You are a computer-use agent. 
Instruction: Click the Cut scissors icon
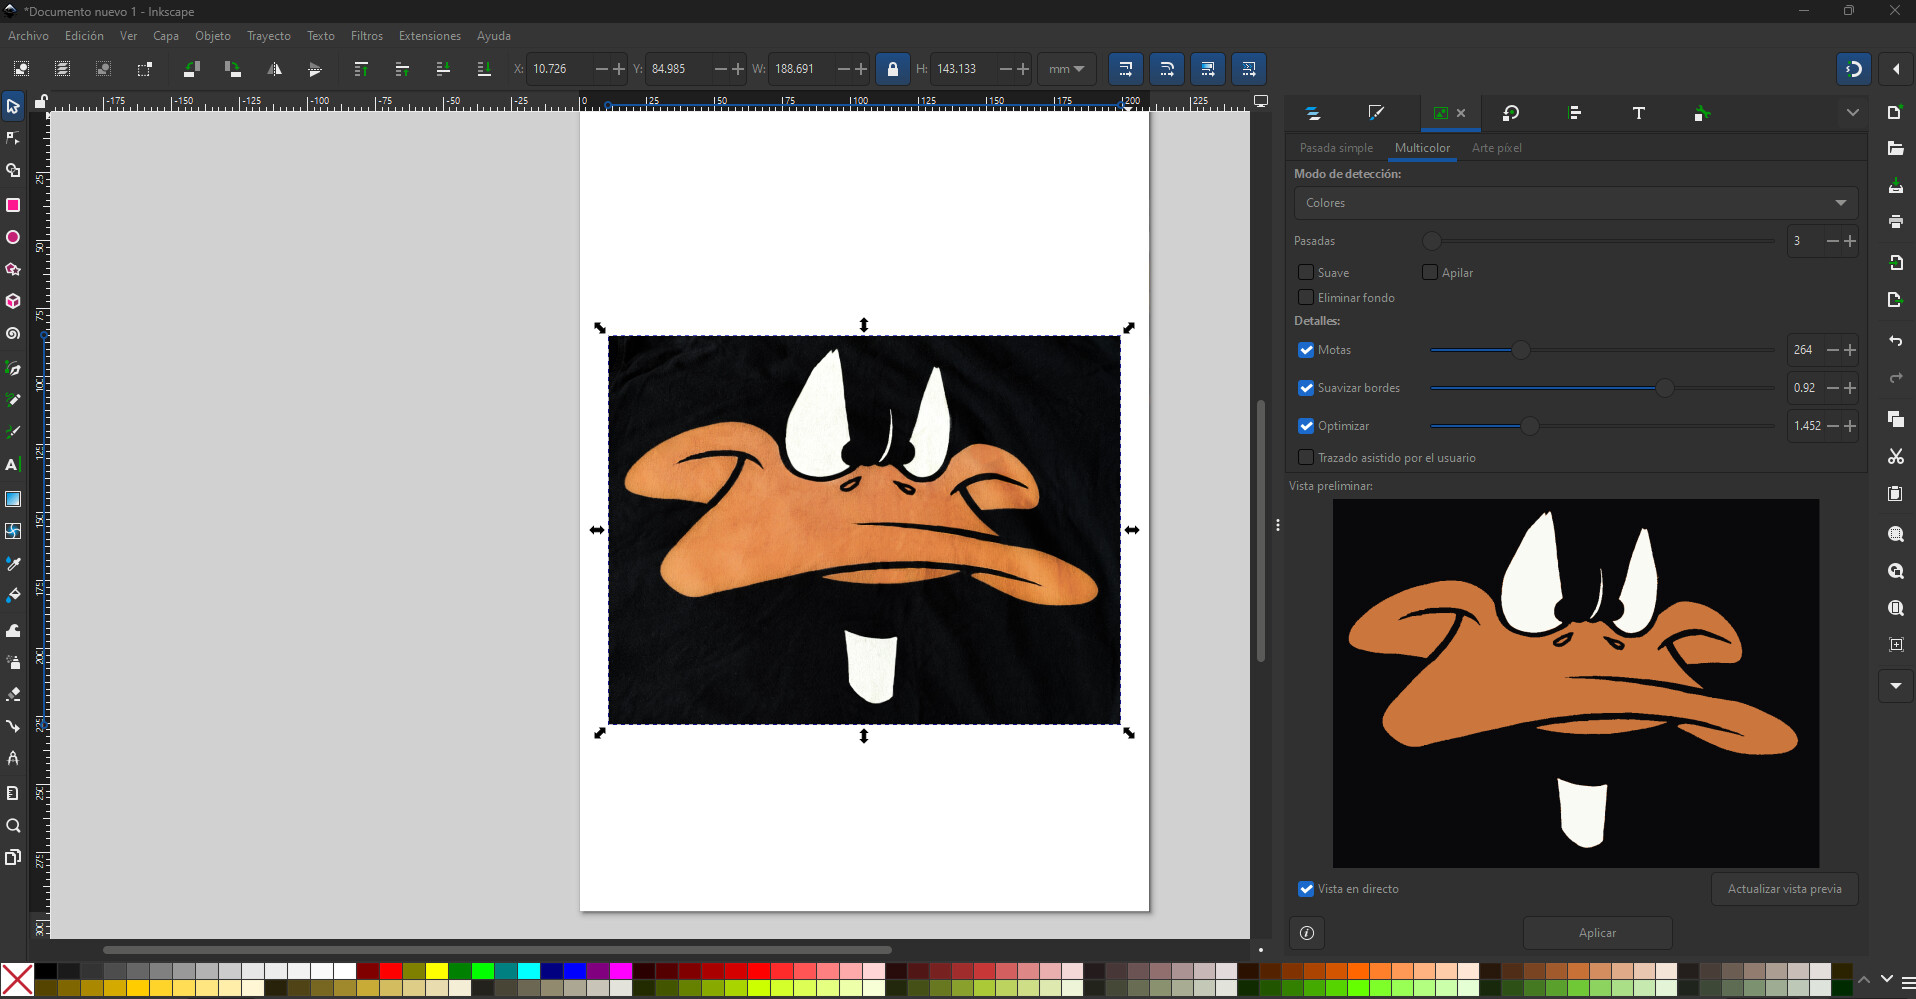pyautogui.click(x=1895, y=456)
